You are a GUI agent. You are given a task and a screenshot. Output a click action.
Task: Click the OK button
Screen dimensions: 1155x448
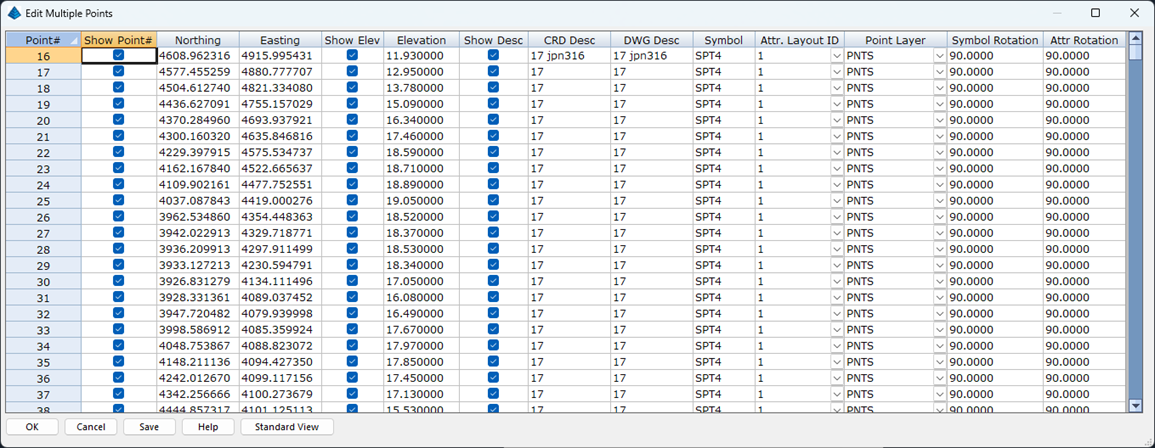pyautogui.click(x=32, y=427)
